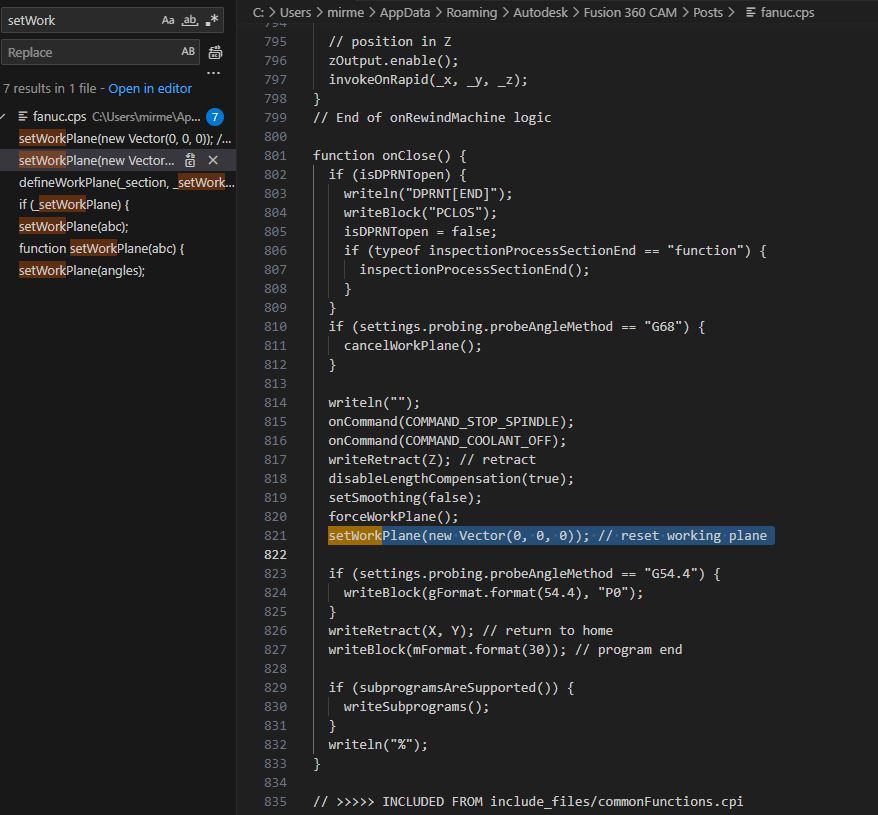Click the fanuc.cps file icon in results

23,117
